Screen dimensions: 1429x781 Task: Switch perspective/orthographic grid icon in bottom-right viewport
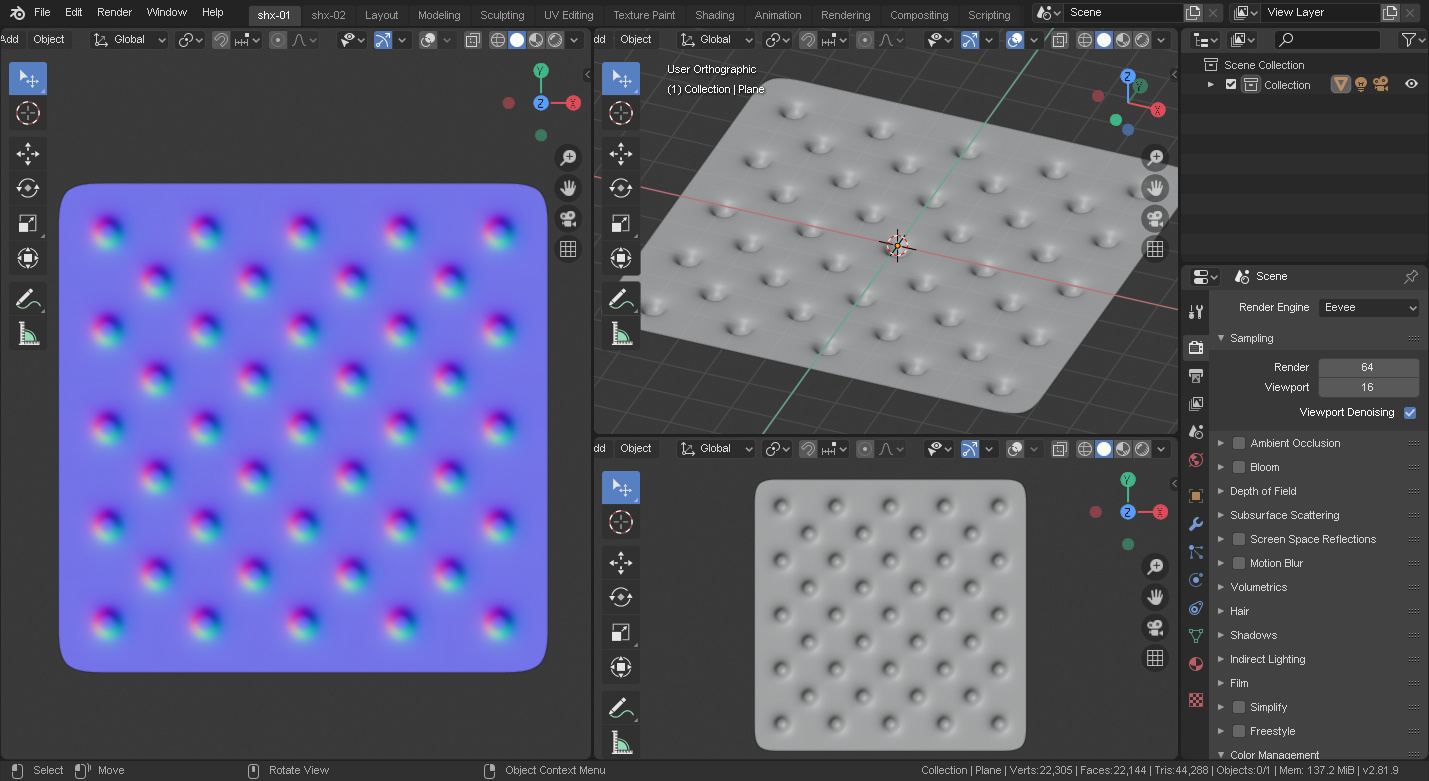coord(1155,658)
